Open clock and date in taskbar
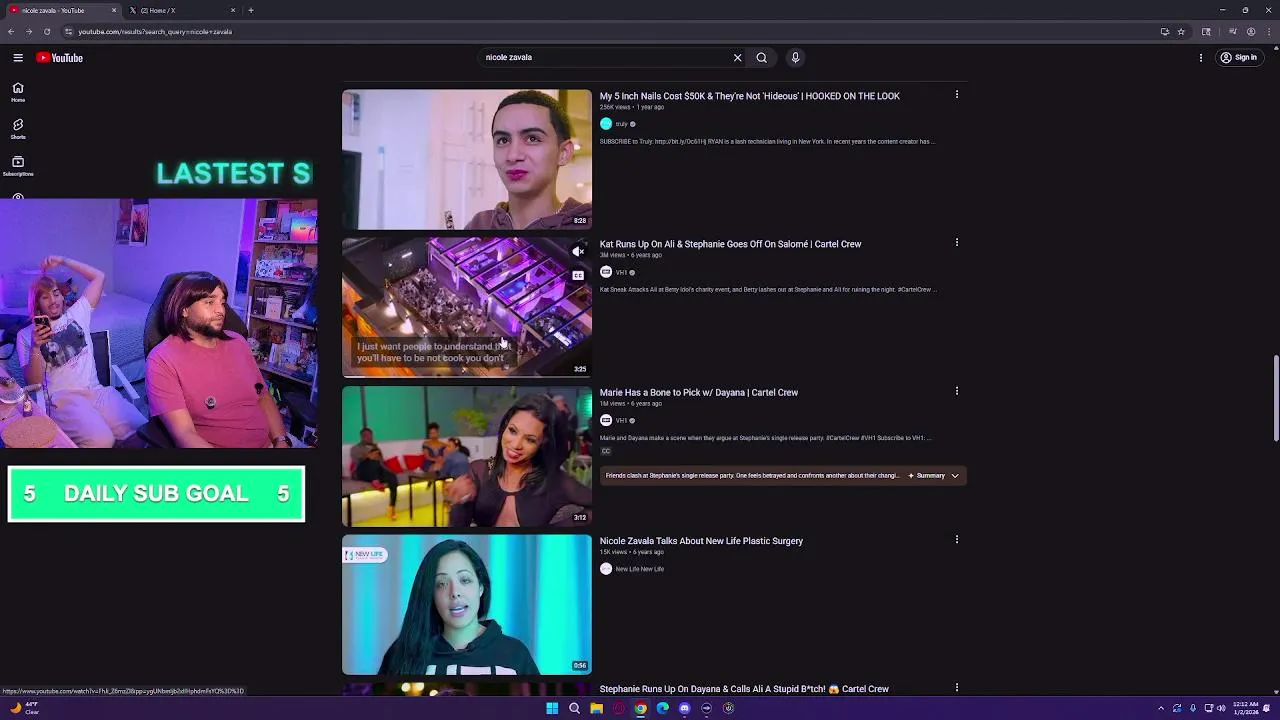The width and height of the screenshot is (1280, 720). click(1246, 708)
